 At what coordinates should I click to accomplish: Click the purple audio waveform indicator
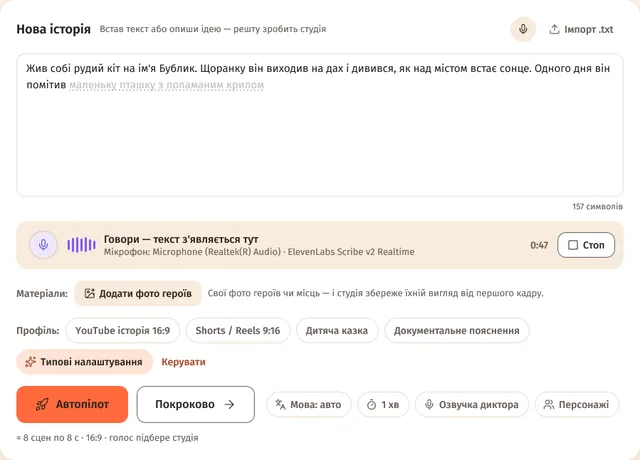coord(82,245)
